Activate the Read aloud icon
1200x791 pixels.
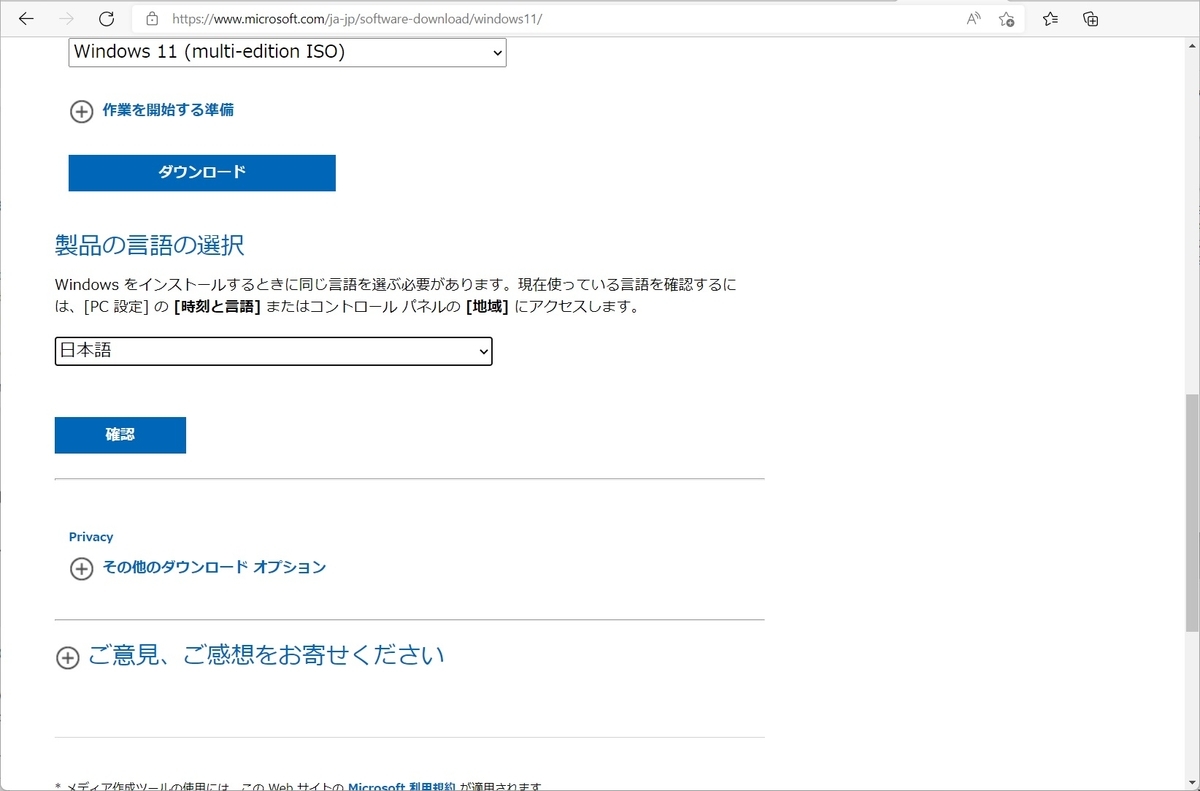(971, 18)
